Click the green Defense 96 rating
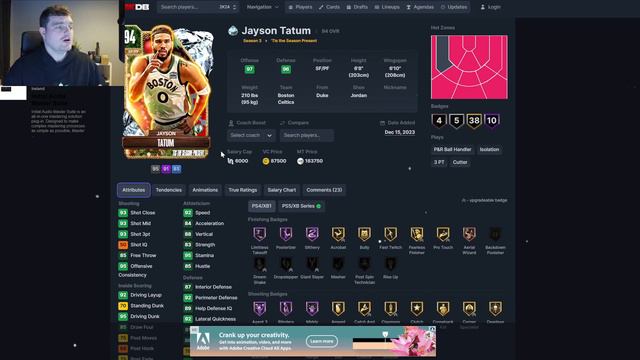This screenshot has width=640, height=360. [x=286, y=69]
